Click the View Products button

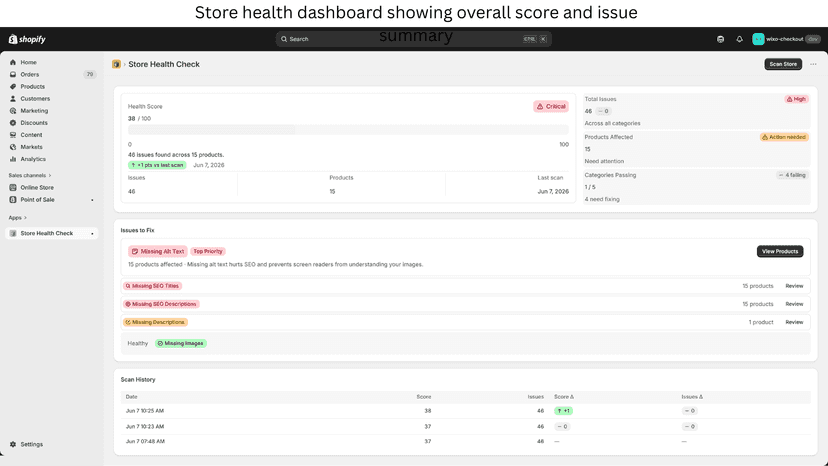coord(780,251)
